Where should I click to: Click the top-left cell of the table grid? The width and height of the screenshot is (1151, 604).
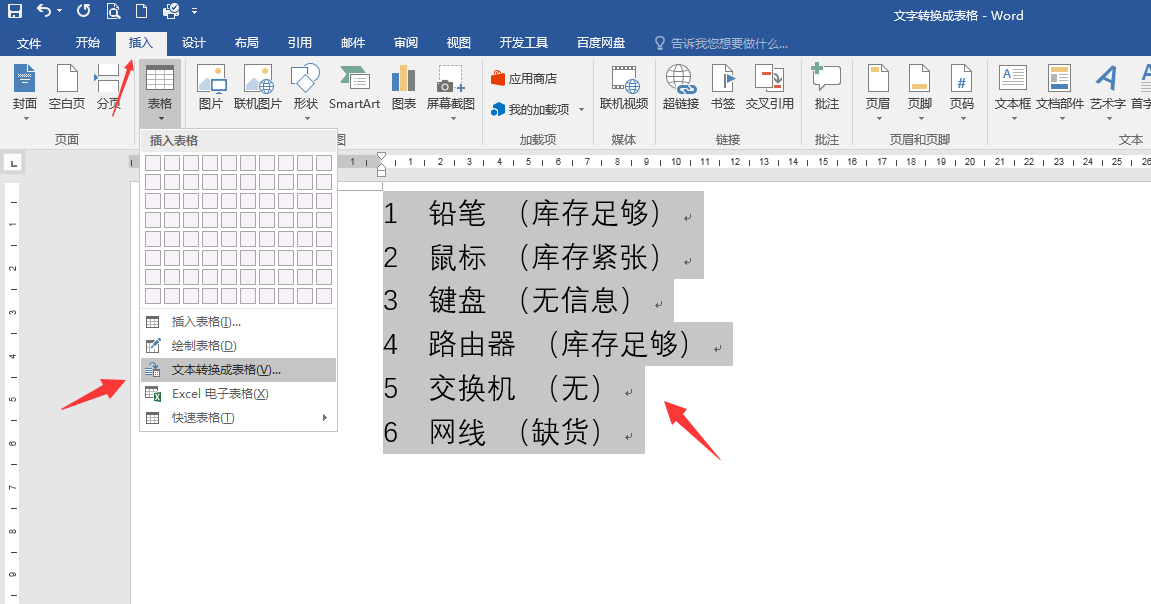153,162
